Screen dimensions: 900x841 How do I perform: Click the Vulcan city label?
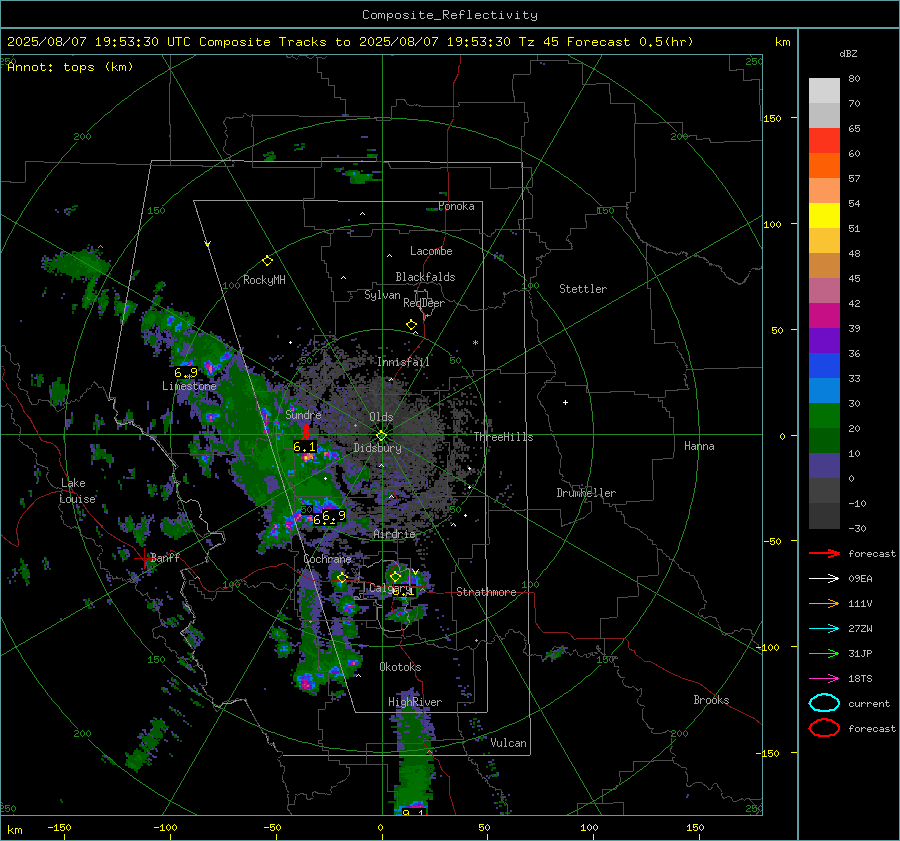(508, 743)
